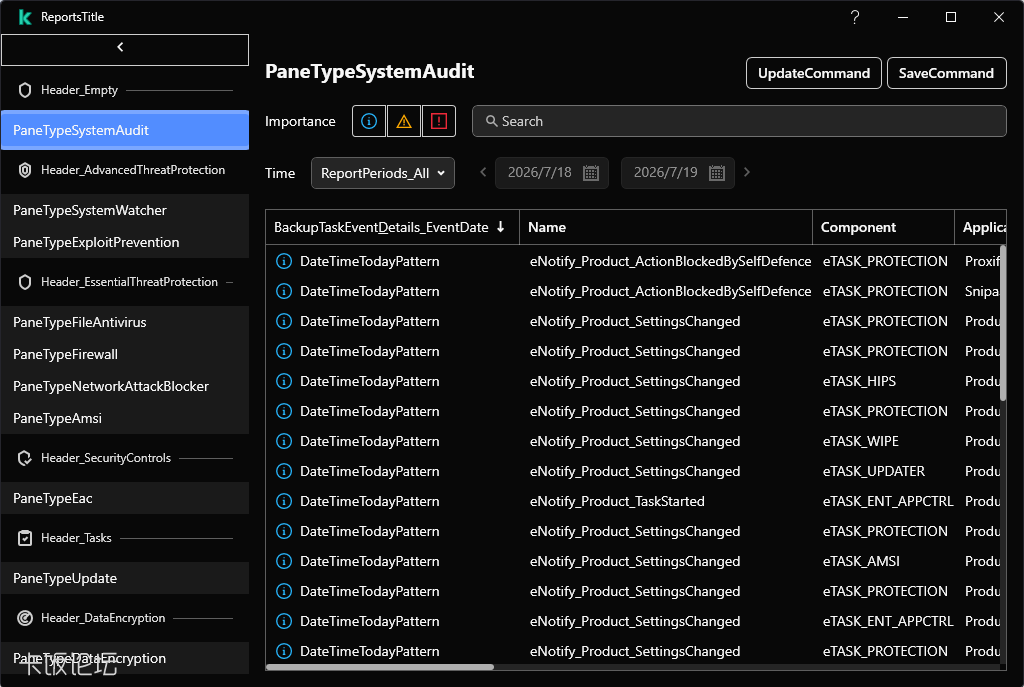The width and height of the screenshot is (1024, 687).
Task: Click the info icon of the eTASK_WIPE row
Action: click(x=284, y=441)
